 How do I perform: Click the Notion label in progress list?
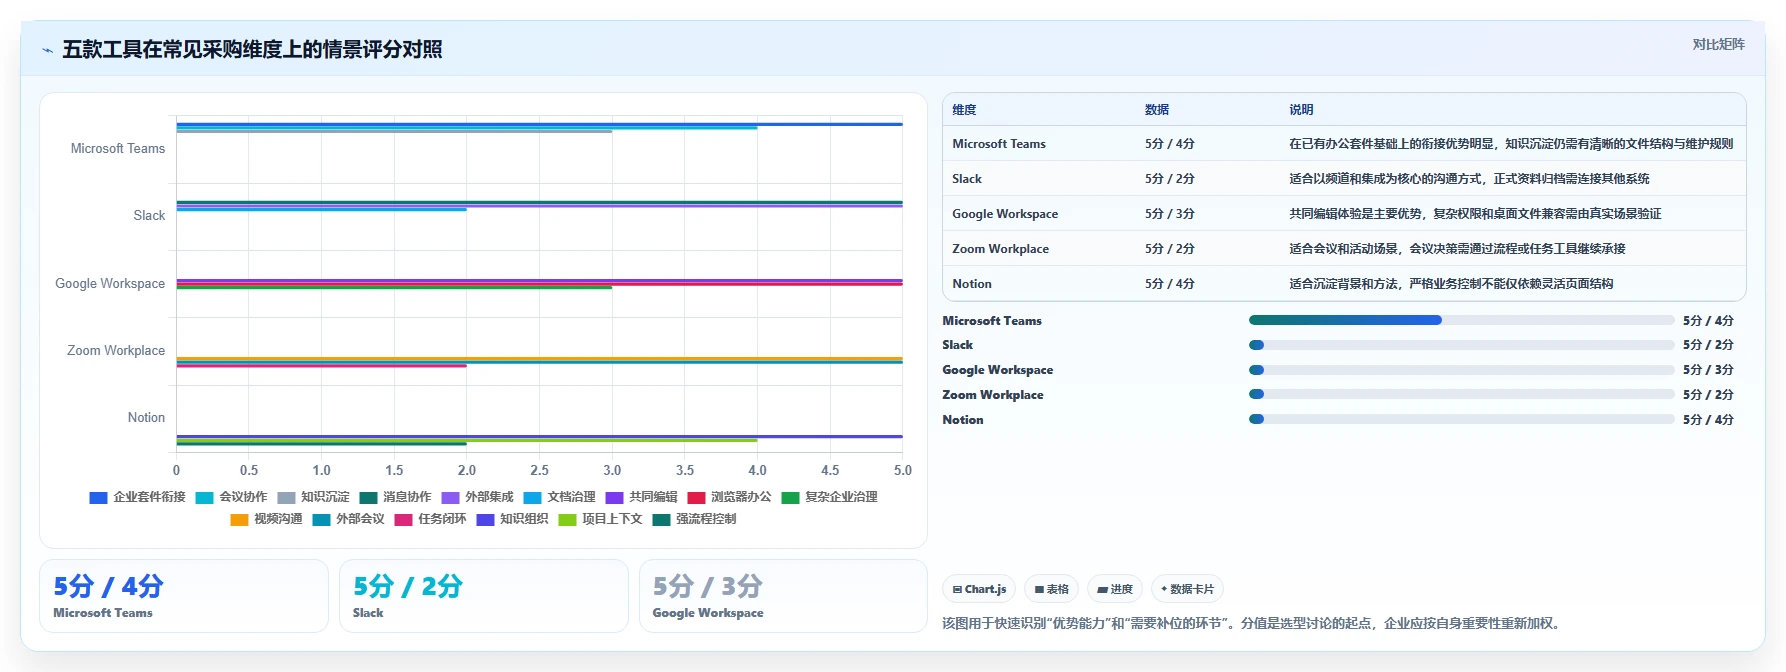963,420
